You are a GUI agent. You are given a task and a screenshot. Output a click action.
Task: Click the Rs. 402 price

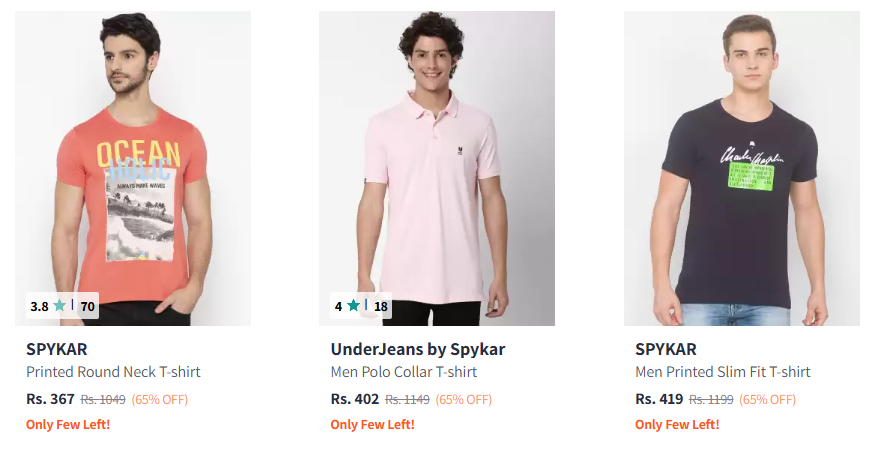(355, 399)
